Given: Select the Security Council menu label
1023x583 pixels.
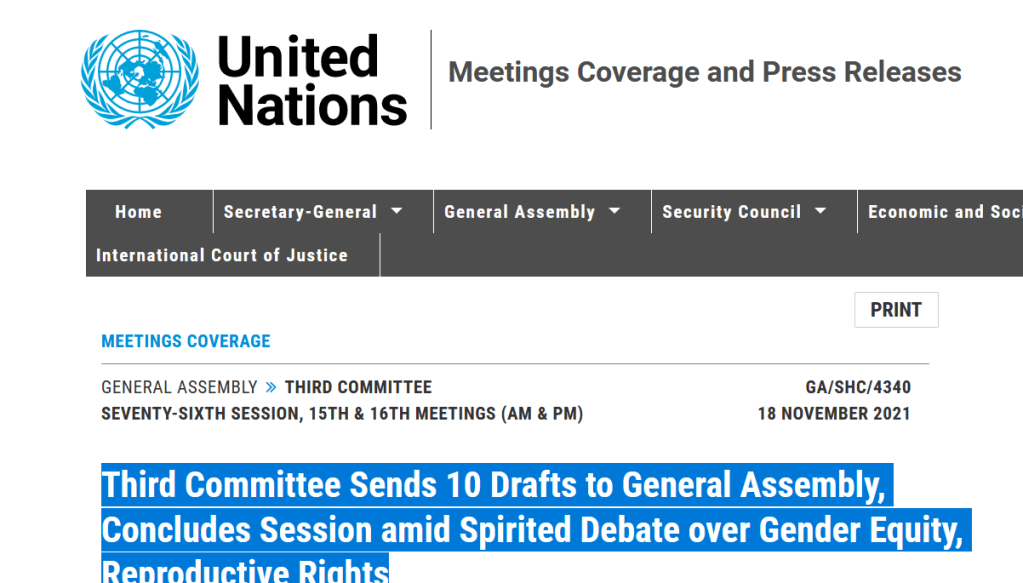Looking at the screenshot, I should tap(731, 212).
